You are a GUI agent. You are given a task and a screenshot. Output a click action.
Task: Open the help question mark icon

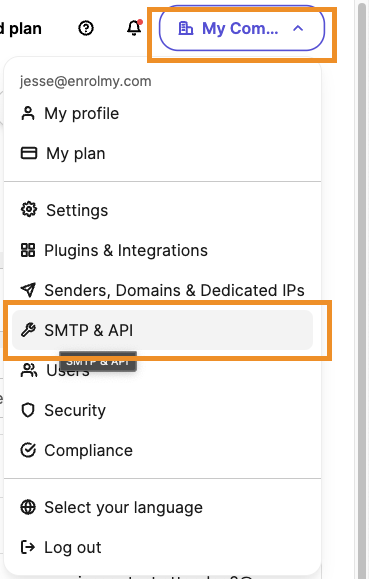[x=86, y=28]
